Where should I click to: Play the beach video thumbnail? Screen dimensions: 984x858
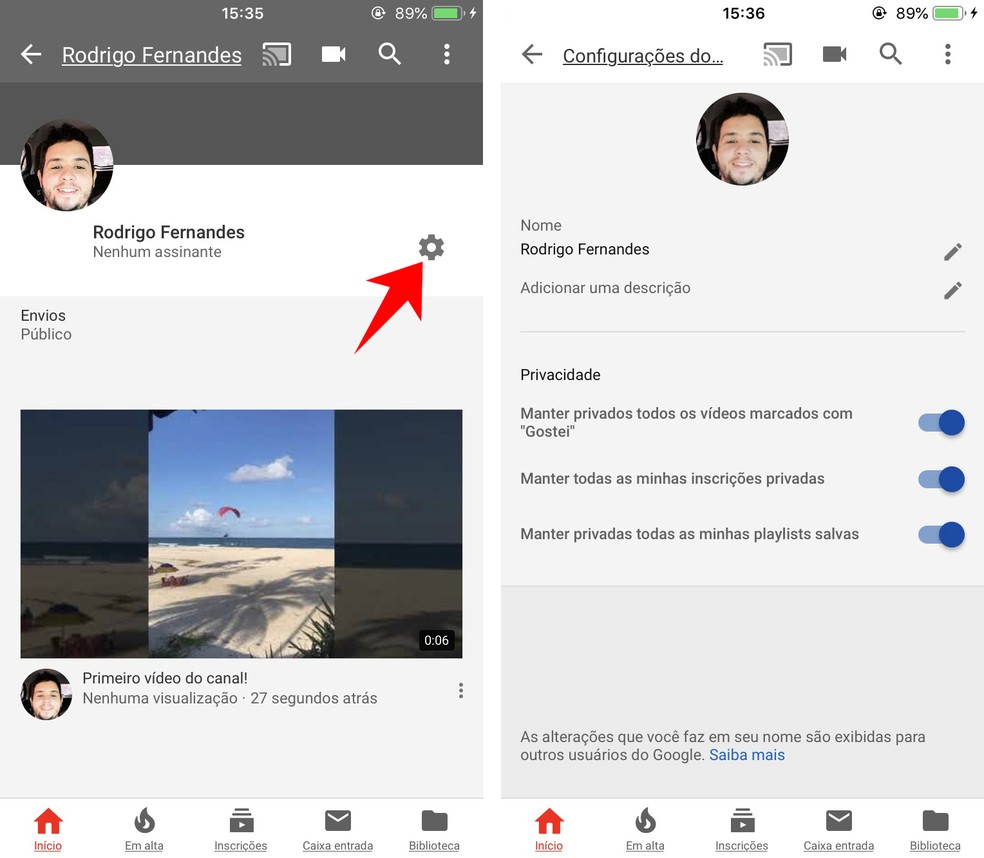pyautogui.click(x=242, y=534)
